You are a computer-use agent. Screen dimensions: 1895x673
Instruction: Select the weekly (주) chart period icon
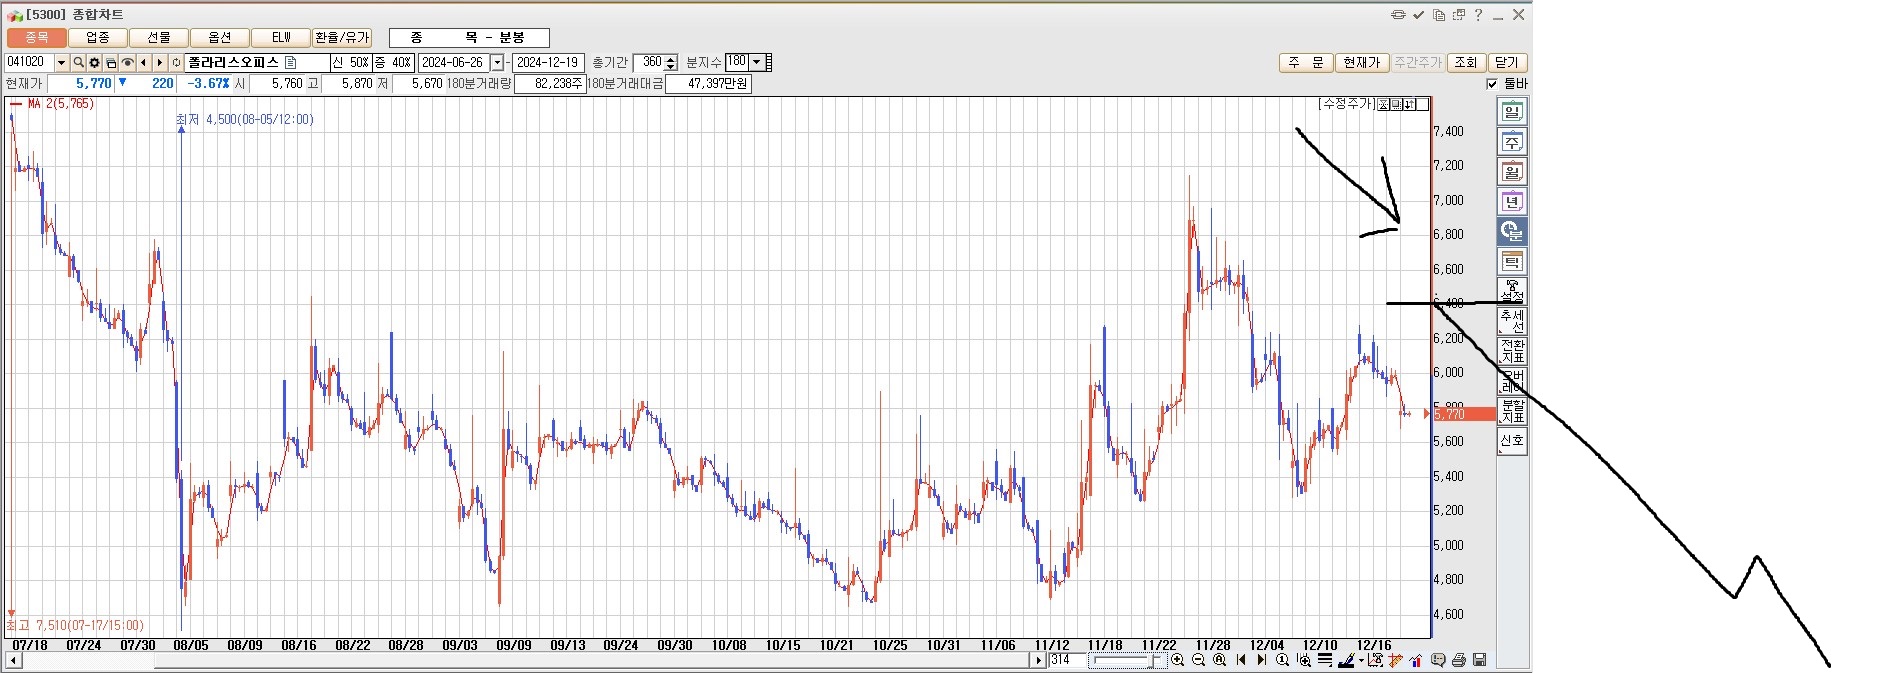coord(1512,142)
